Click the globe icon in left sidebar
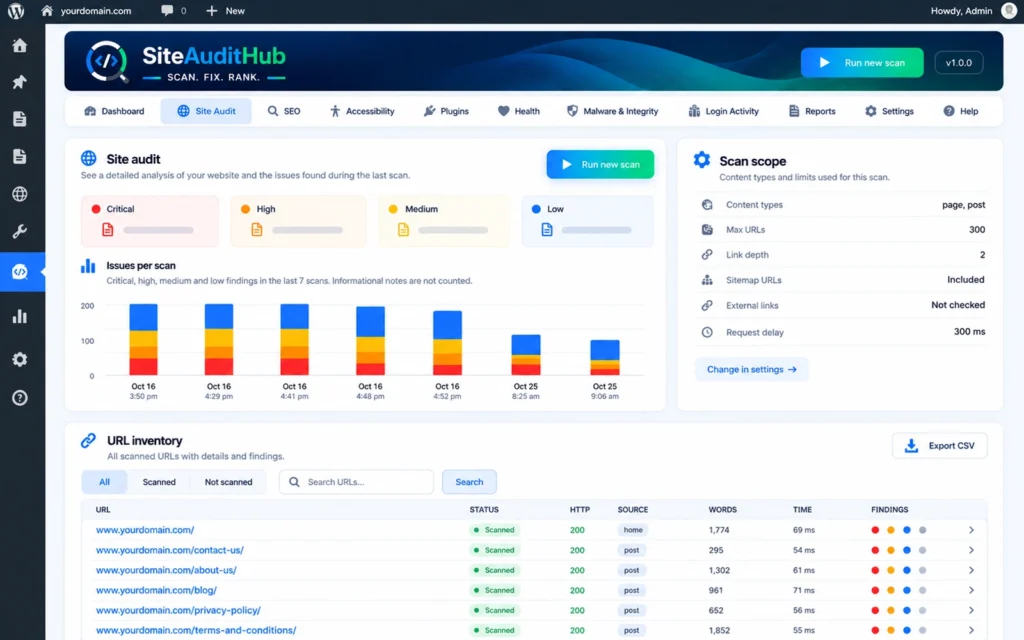 click(20, 194)
